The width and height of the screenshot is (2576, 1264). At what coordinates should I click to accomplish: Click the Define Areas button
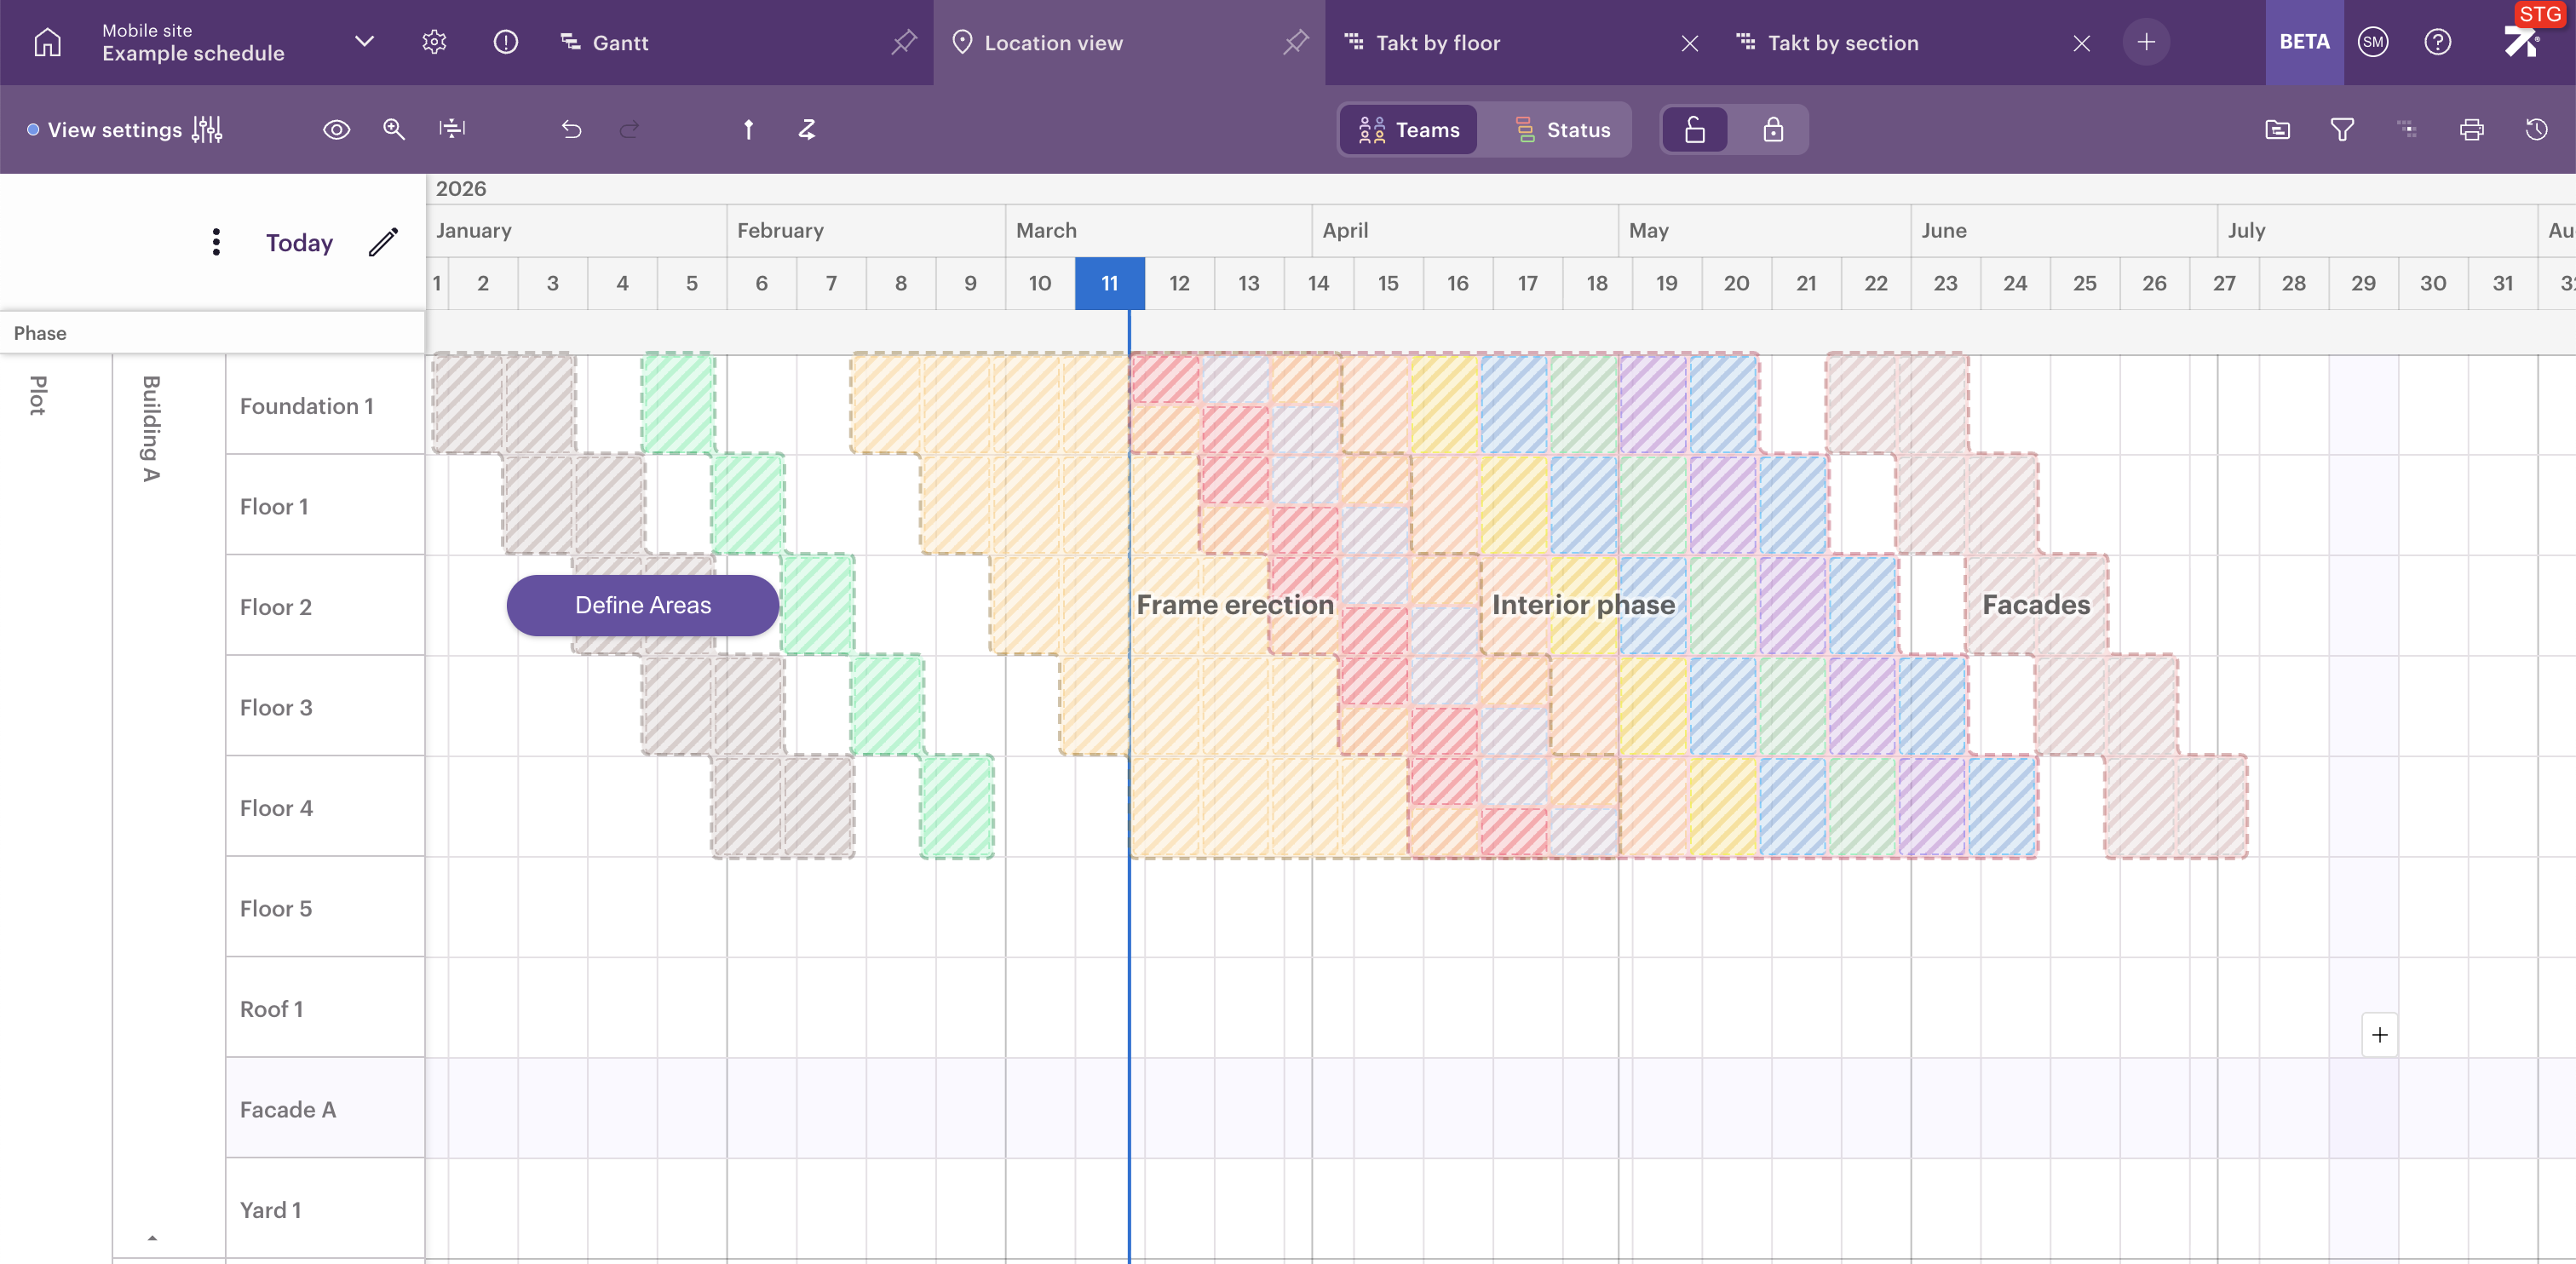pos(642,605)
